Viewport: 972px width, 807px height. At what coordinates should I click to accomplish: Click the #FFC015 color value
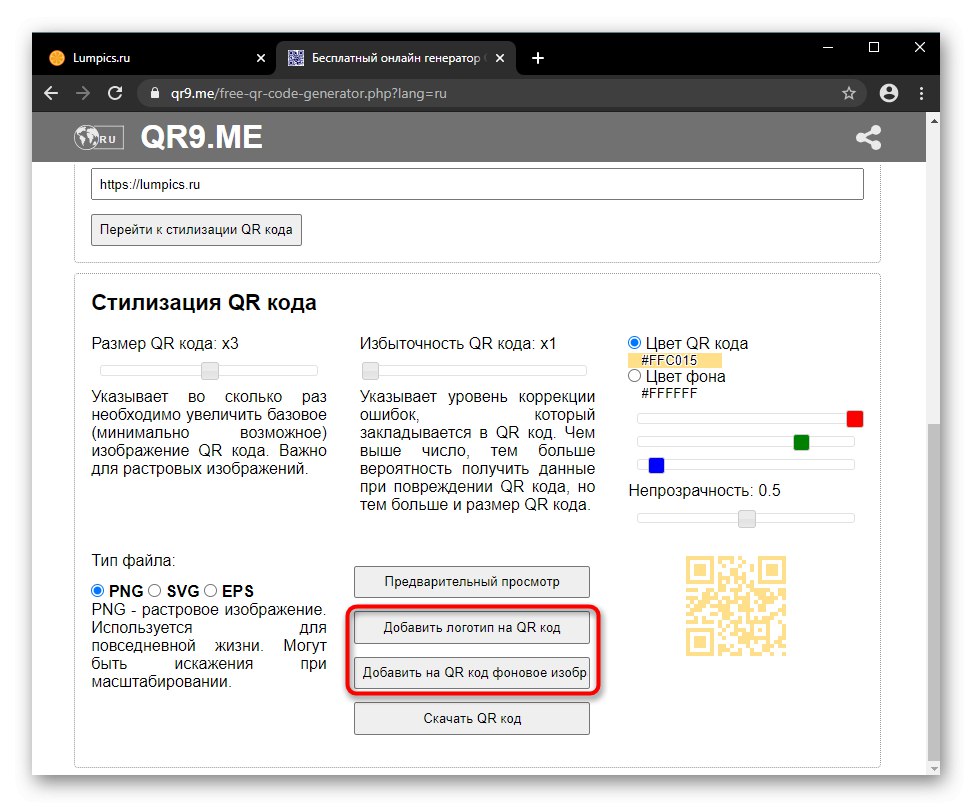(669, 361)
